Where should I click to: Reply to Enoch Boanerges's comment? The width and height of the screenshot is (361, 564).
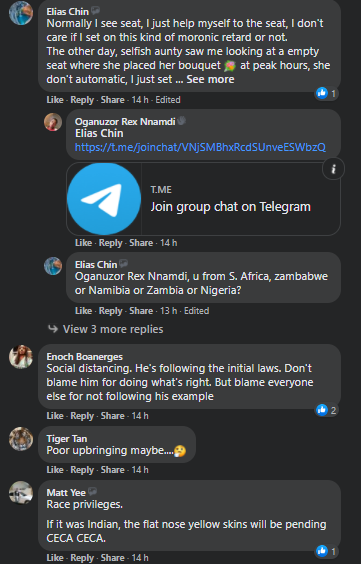point(82,416)
